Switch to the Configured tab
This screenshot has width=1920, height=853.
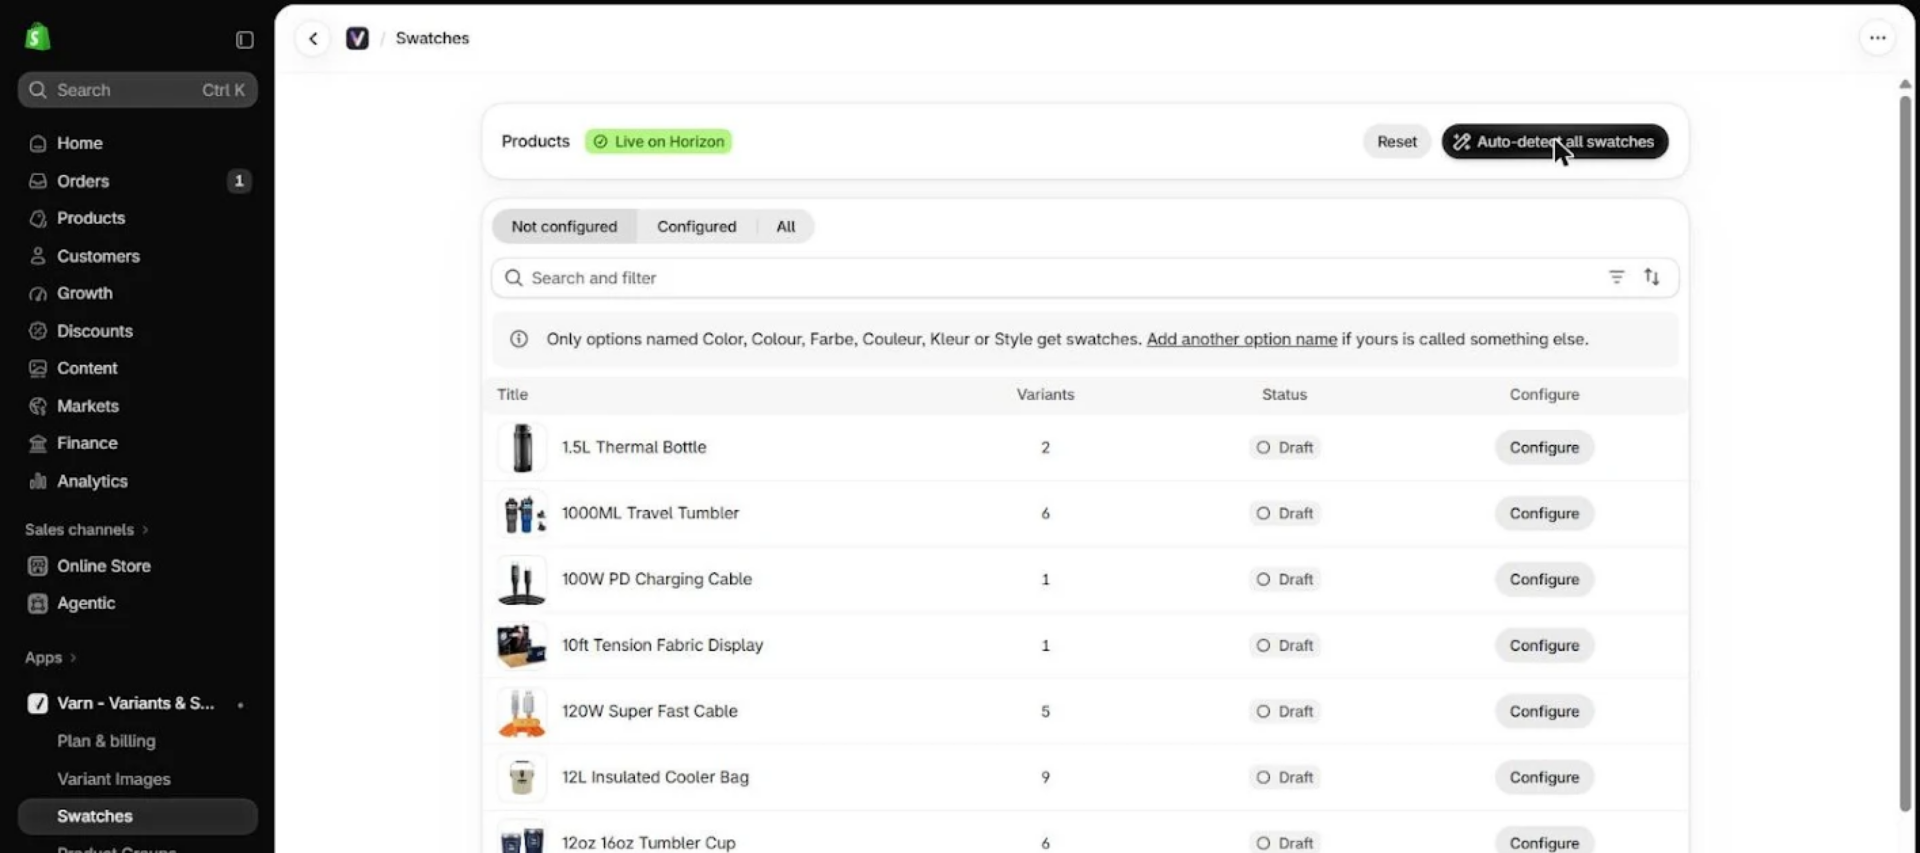[x=696, y=227]
